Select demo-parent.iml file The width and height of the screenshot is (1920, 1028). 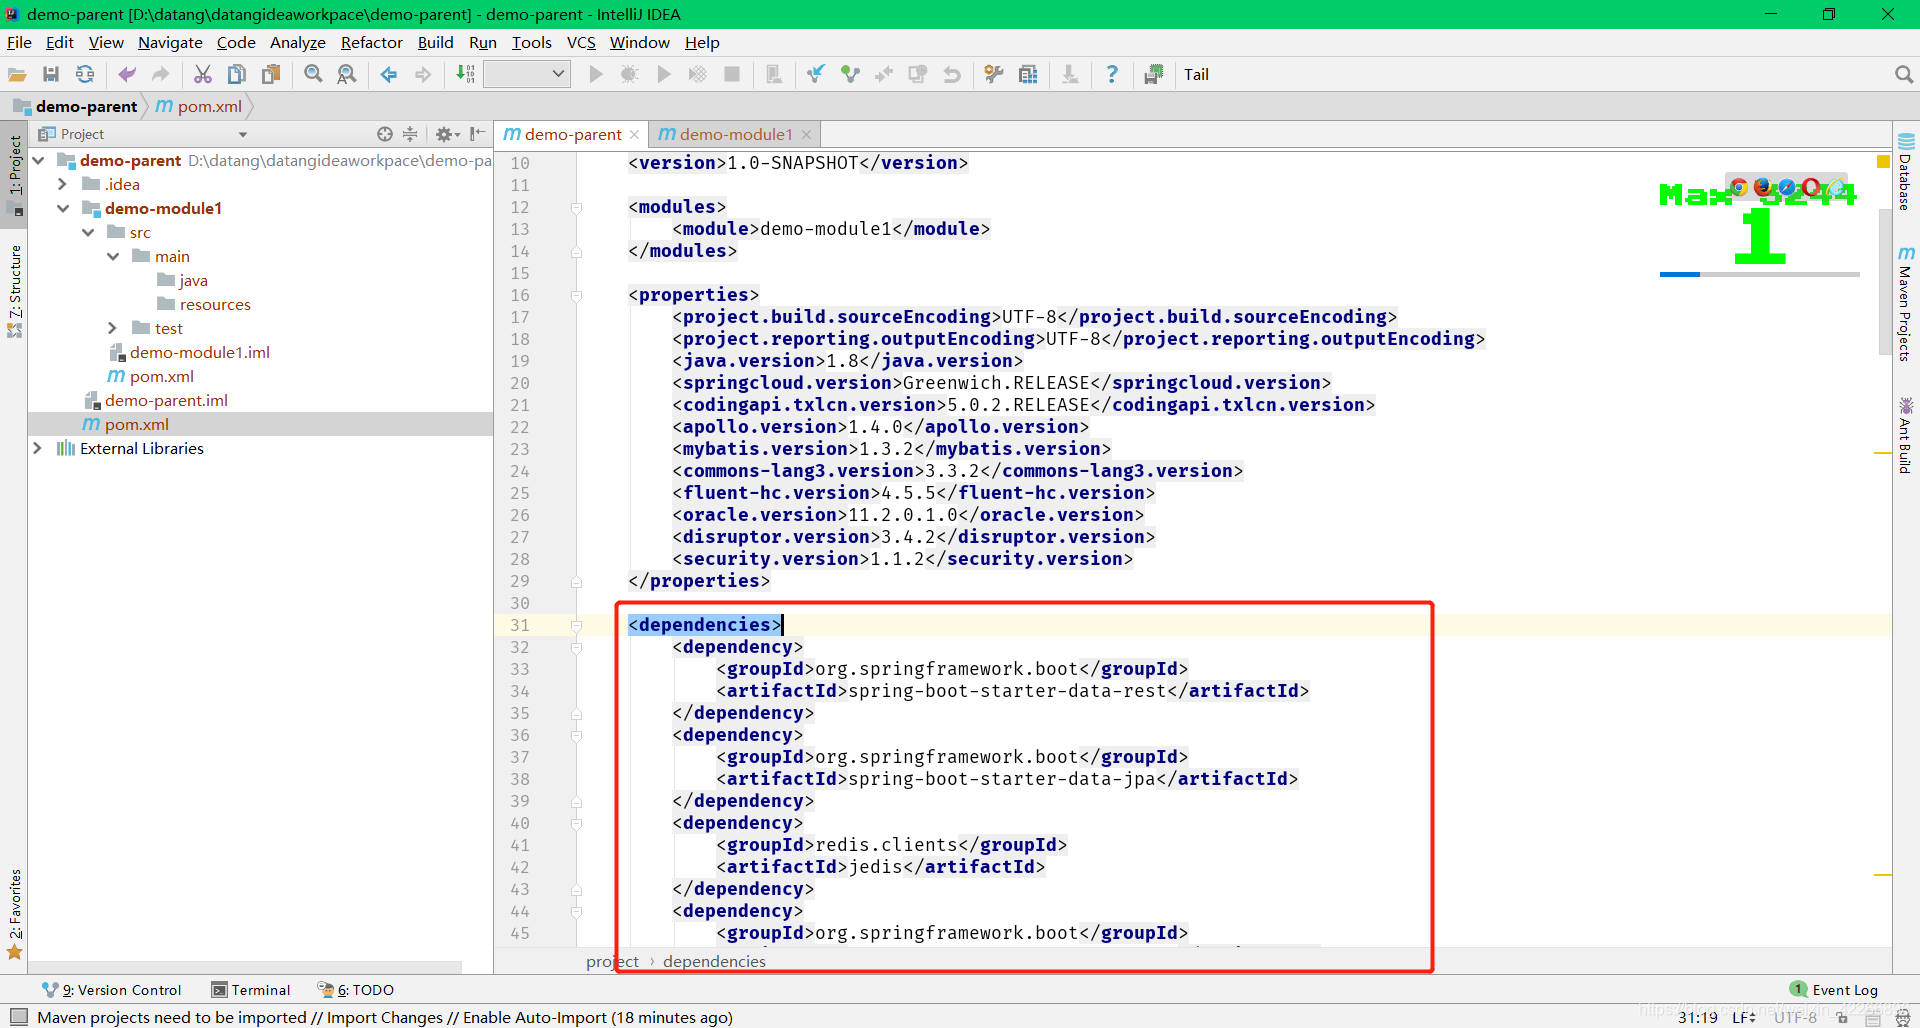pos(166,400)
